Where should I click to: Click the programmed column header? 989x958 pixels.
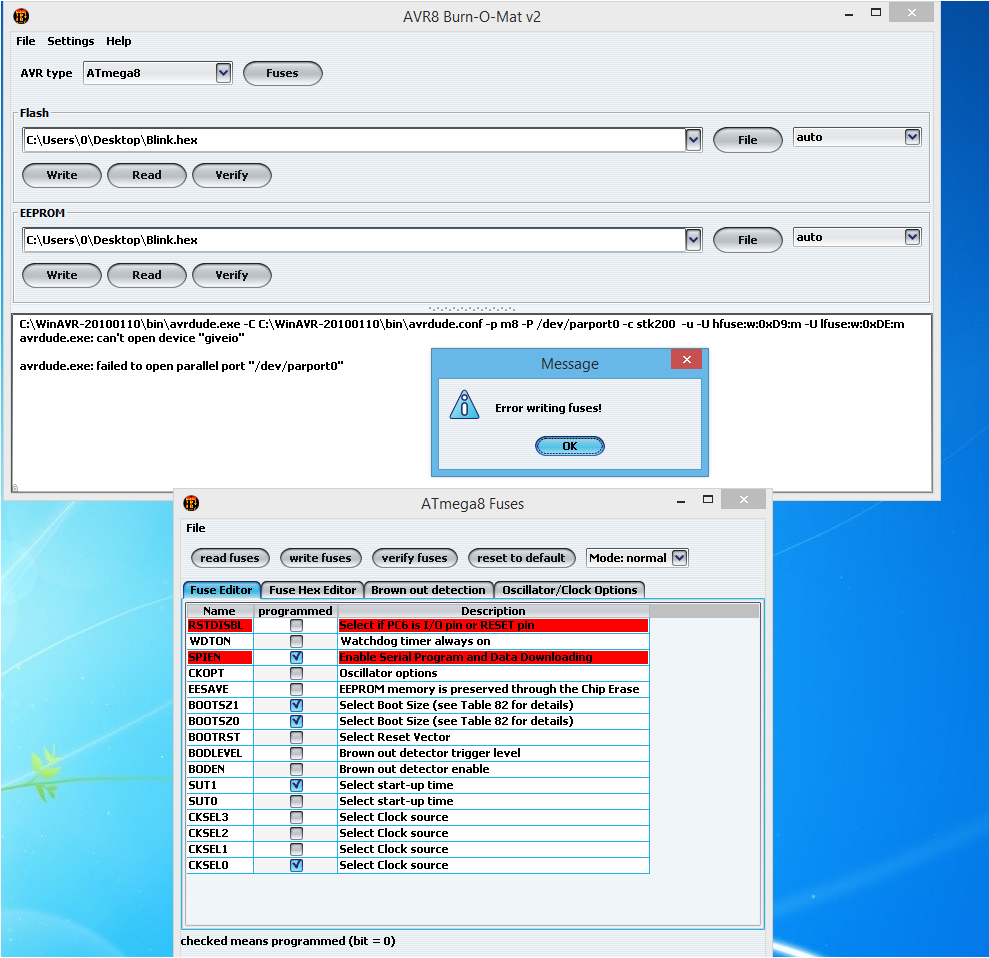pyautogui.click(x=295, y=610)
